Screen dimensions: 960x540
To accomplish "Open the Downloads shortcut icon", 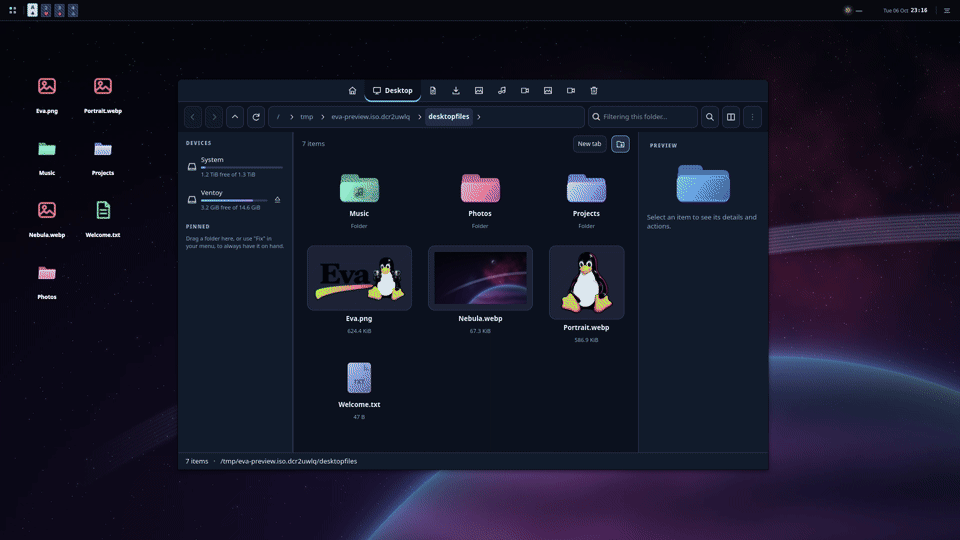I will click(x=456, y=91).
